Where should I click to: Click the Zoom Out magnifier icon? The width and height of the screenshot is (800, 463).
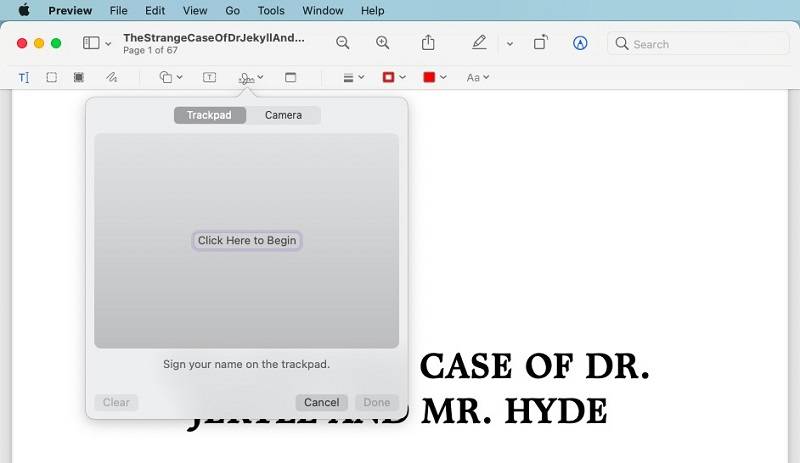coord(343,43)
